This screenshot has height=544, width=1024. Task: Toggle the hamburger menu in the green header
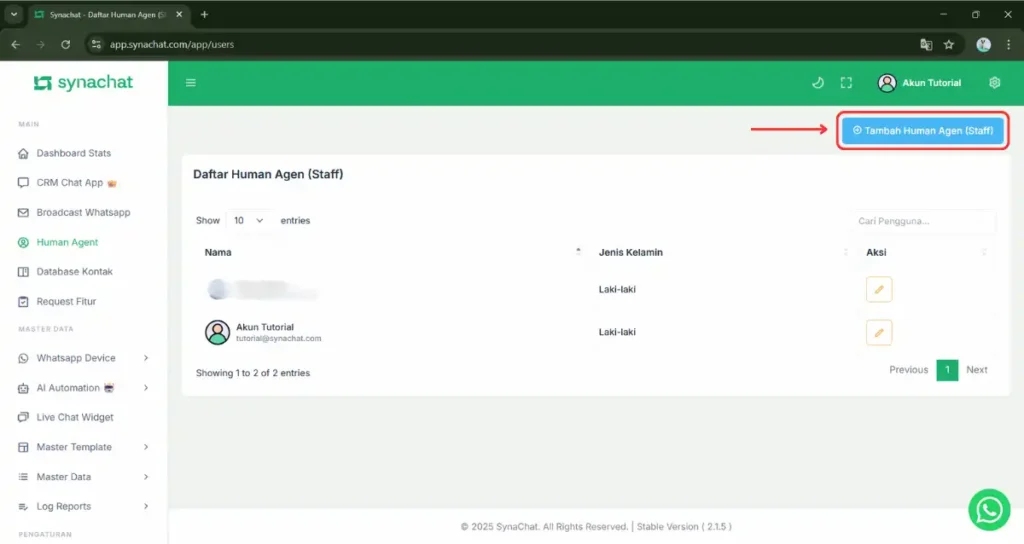click(191, 82)
